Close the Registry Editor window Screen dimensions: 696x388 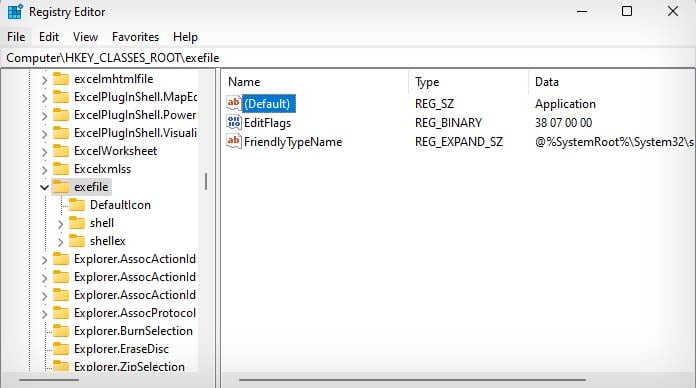[x=673, y=12]
